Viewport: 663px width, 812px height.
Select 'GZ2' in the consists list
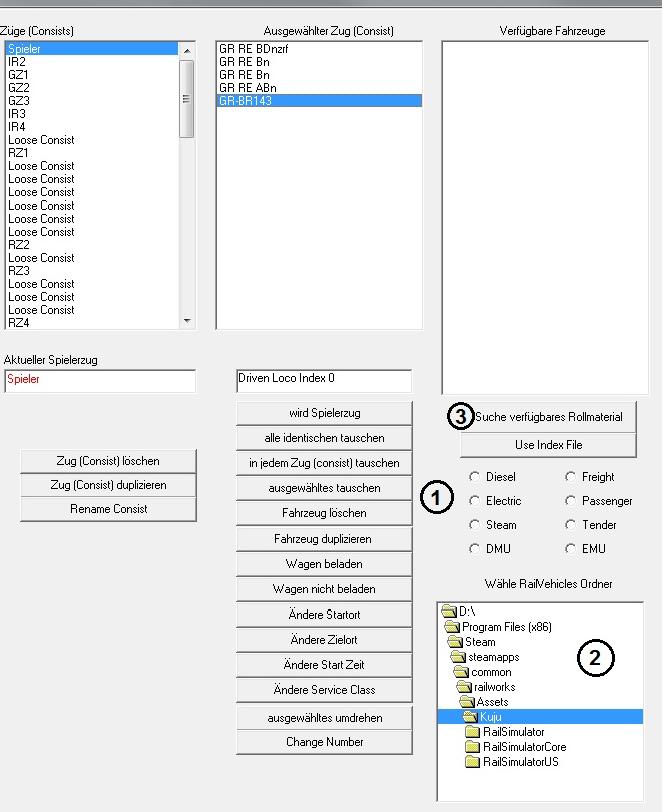coord(92,88)
